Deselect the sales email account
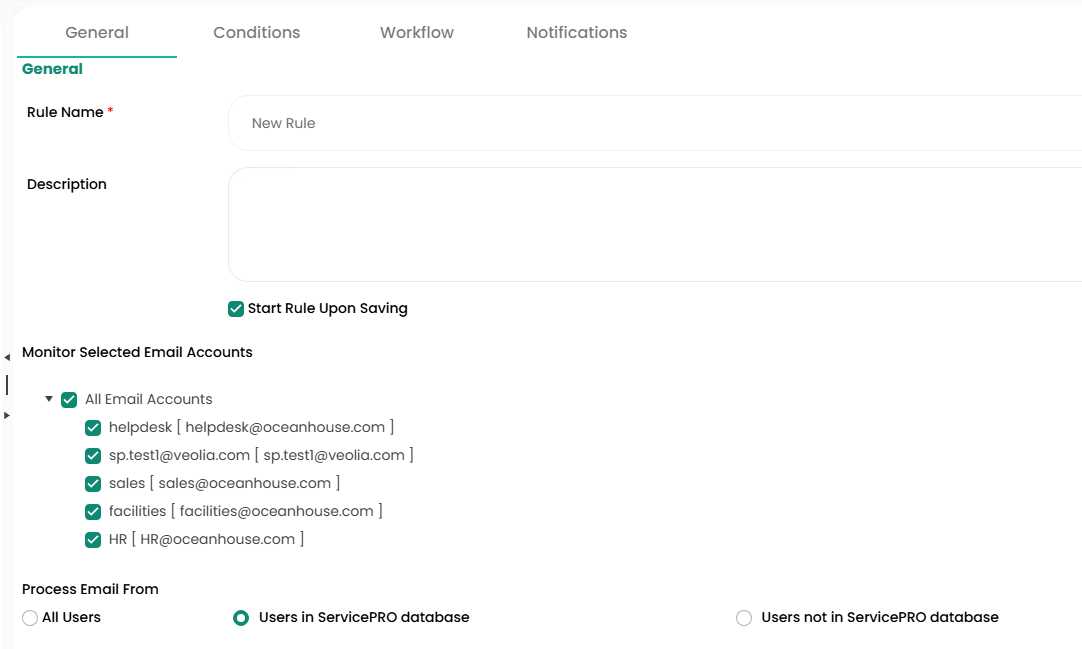The image size is (1082, 649). [x=93, y=484]
